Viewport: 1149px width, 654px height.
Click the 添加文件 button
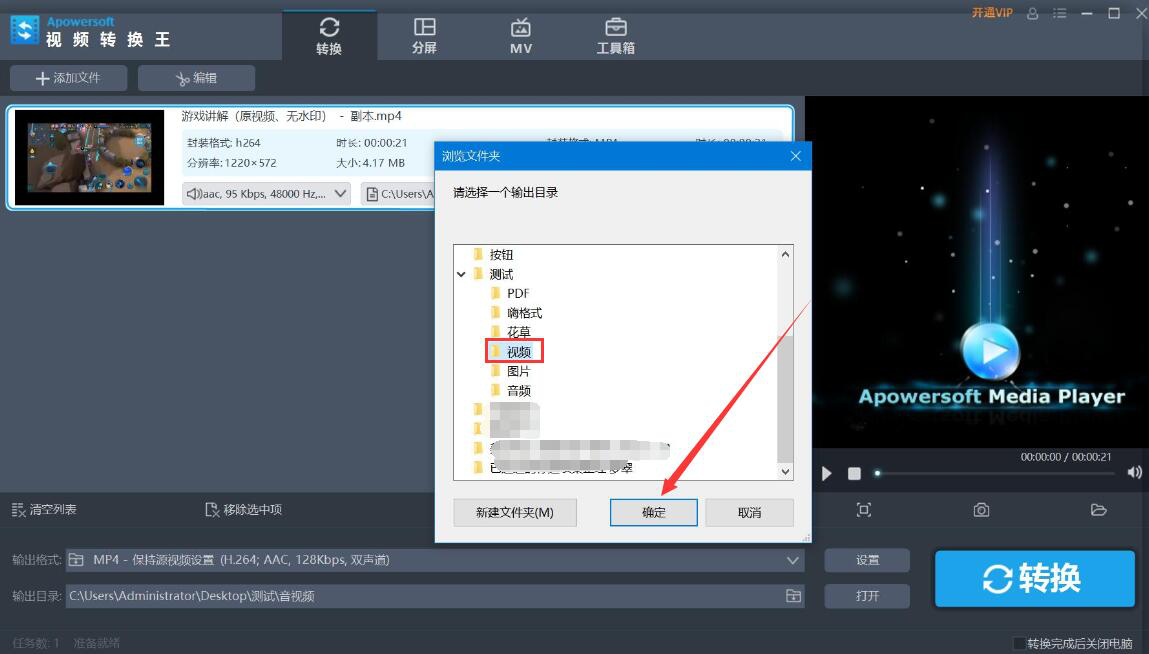pos(68,78)
